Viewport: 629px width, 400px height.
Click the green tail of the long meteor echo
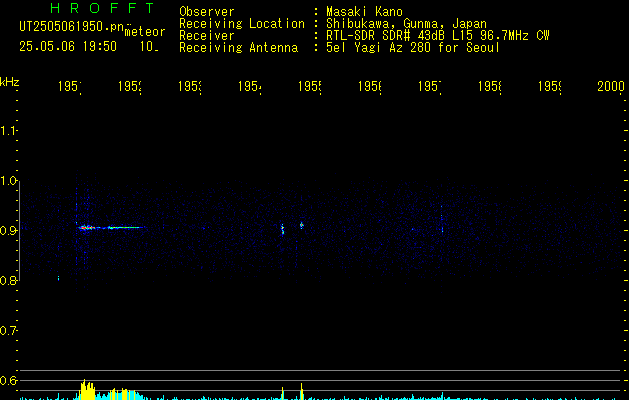124,227
